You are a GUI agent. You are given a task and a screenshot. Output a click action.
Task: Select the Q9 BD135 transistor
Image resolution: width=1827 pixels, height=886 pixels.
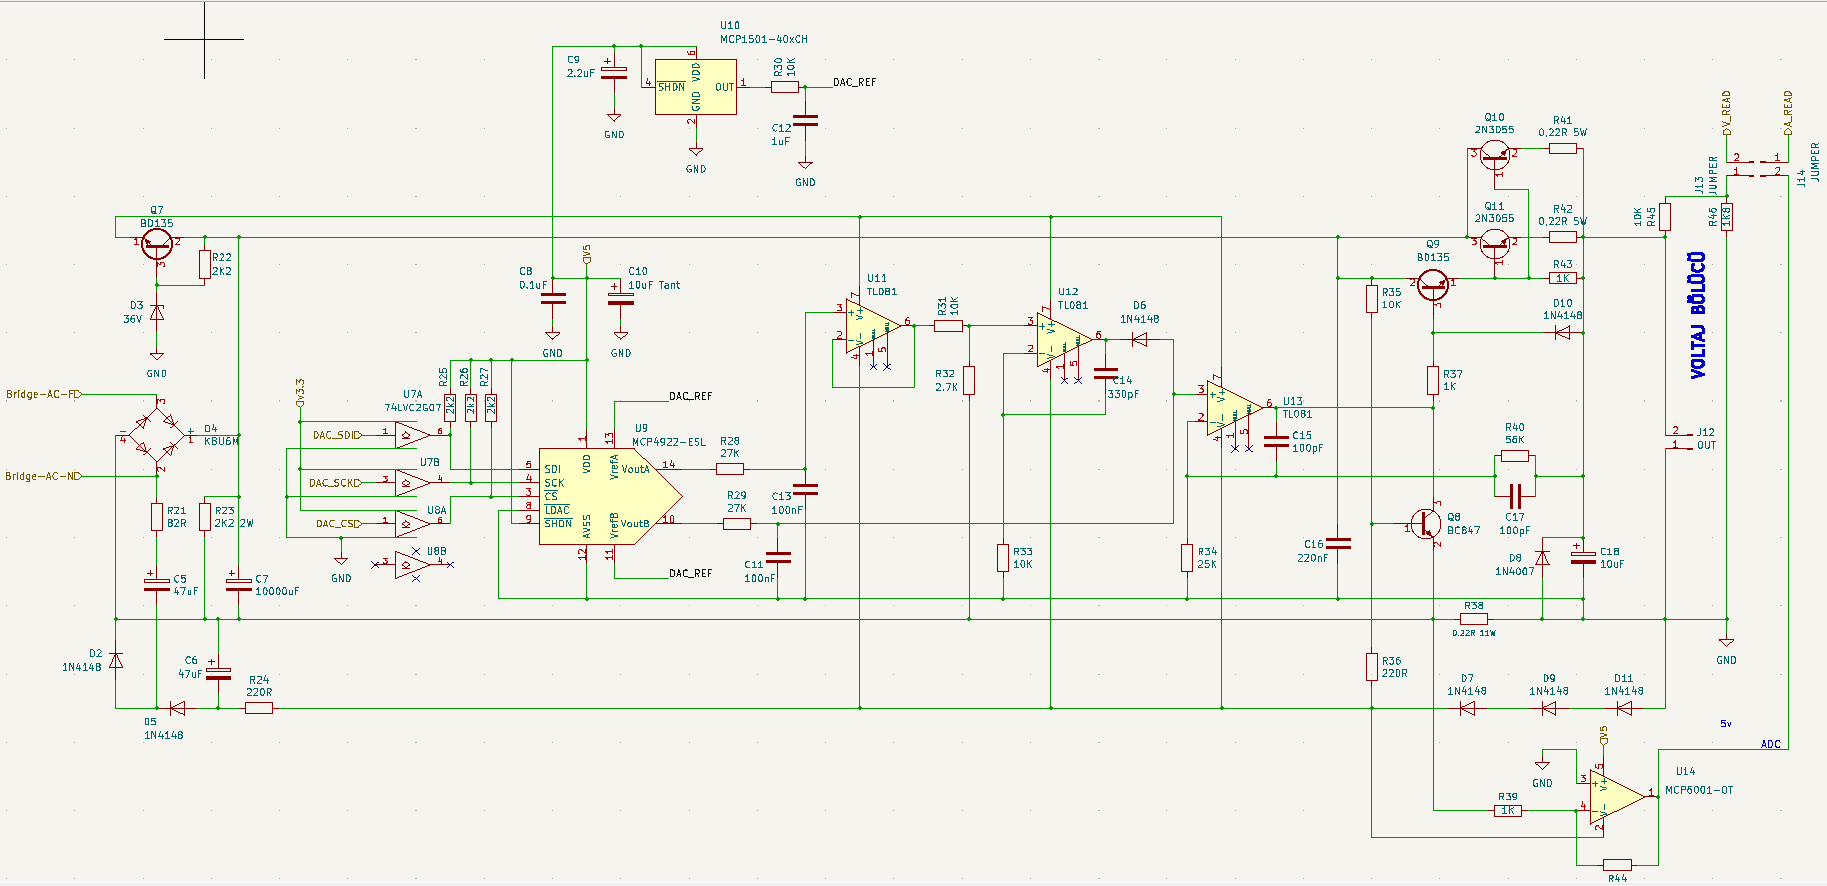[x=1433, y=285]
